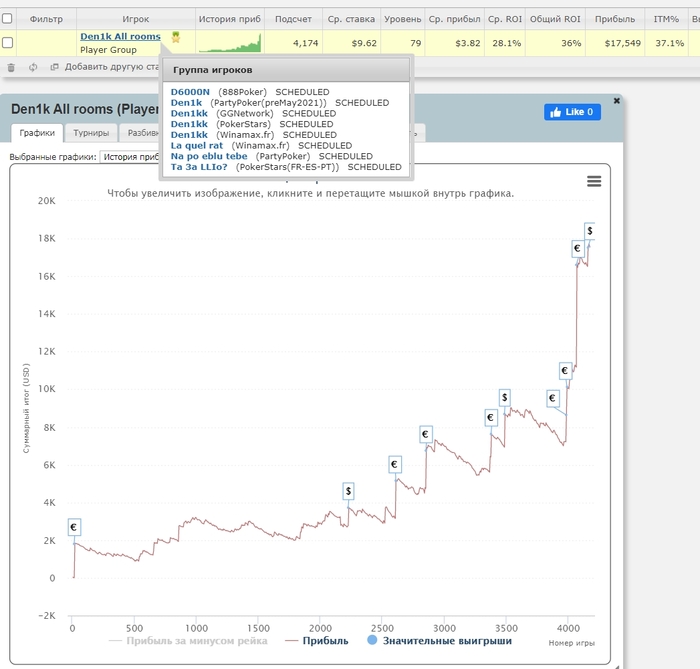Toggle the header select-all checkbox
Screen dimensions: 700x669
[7, 19]
